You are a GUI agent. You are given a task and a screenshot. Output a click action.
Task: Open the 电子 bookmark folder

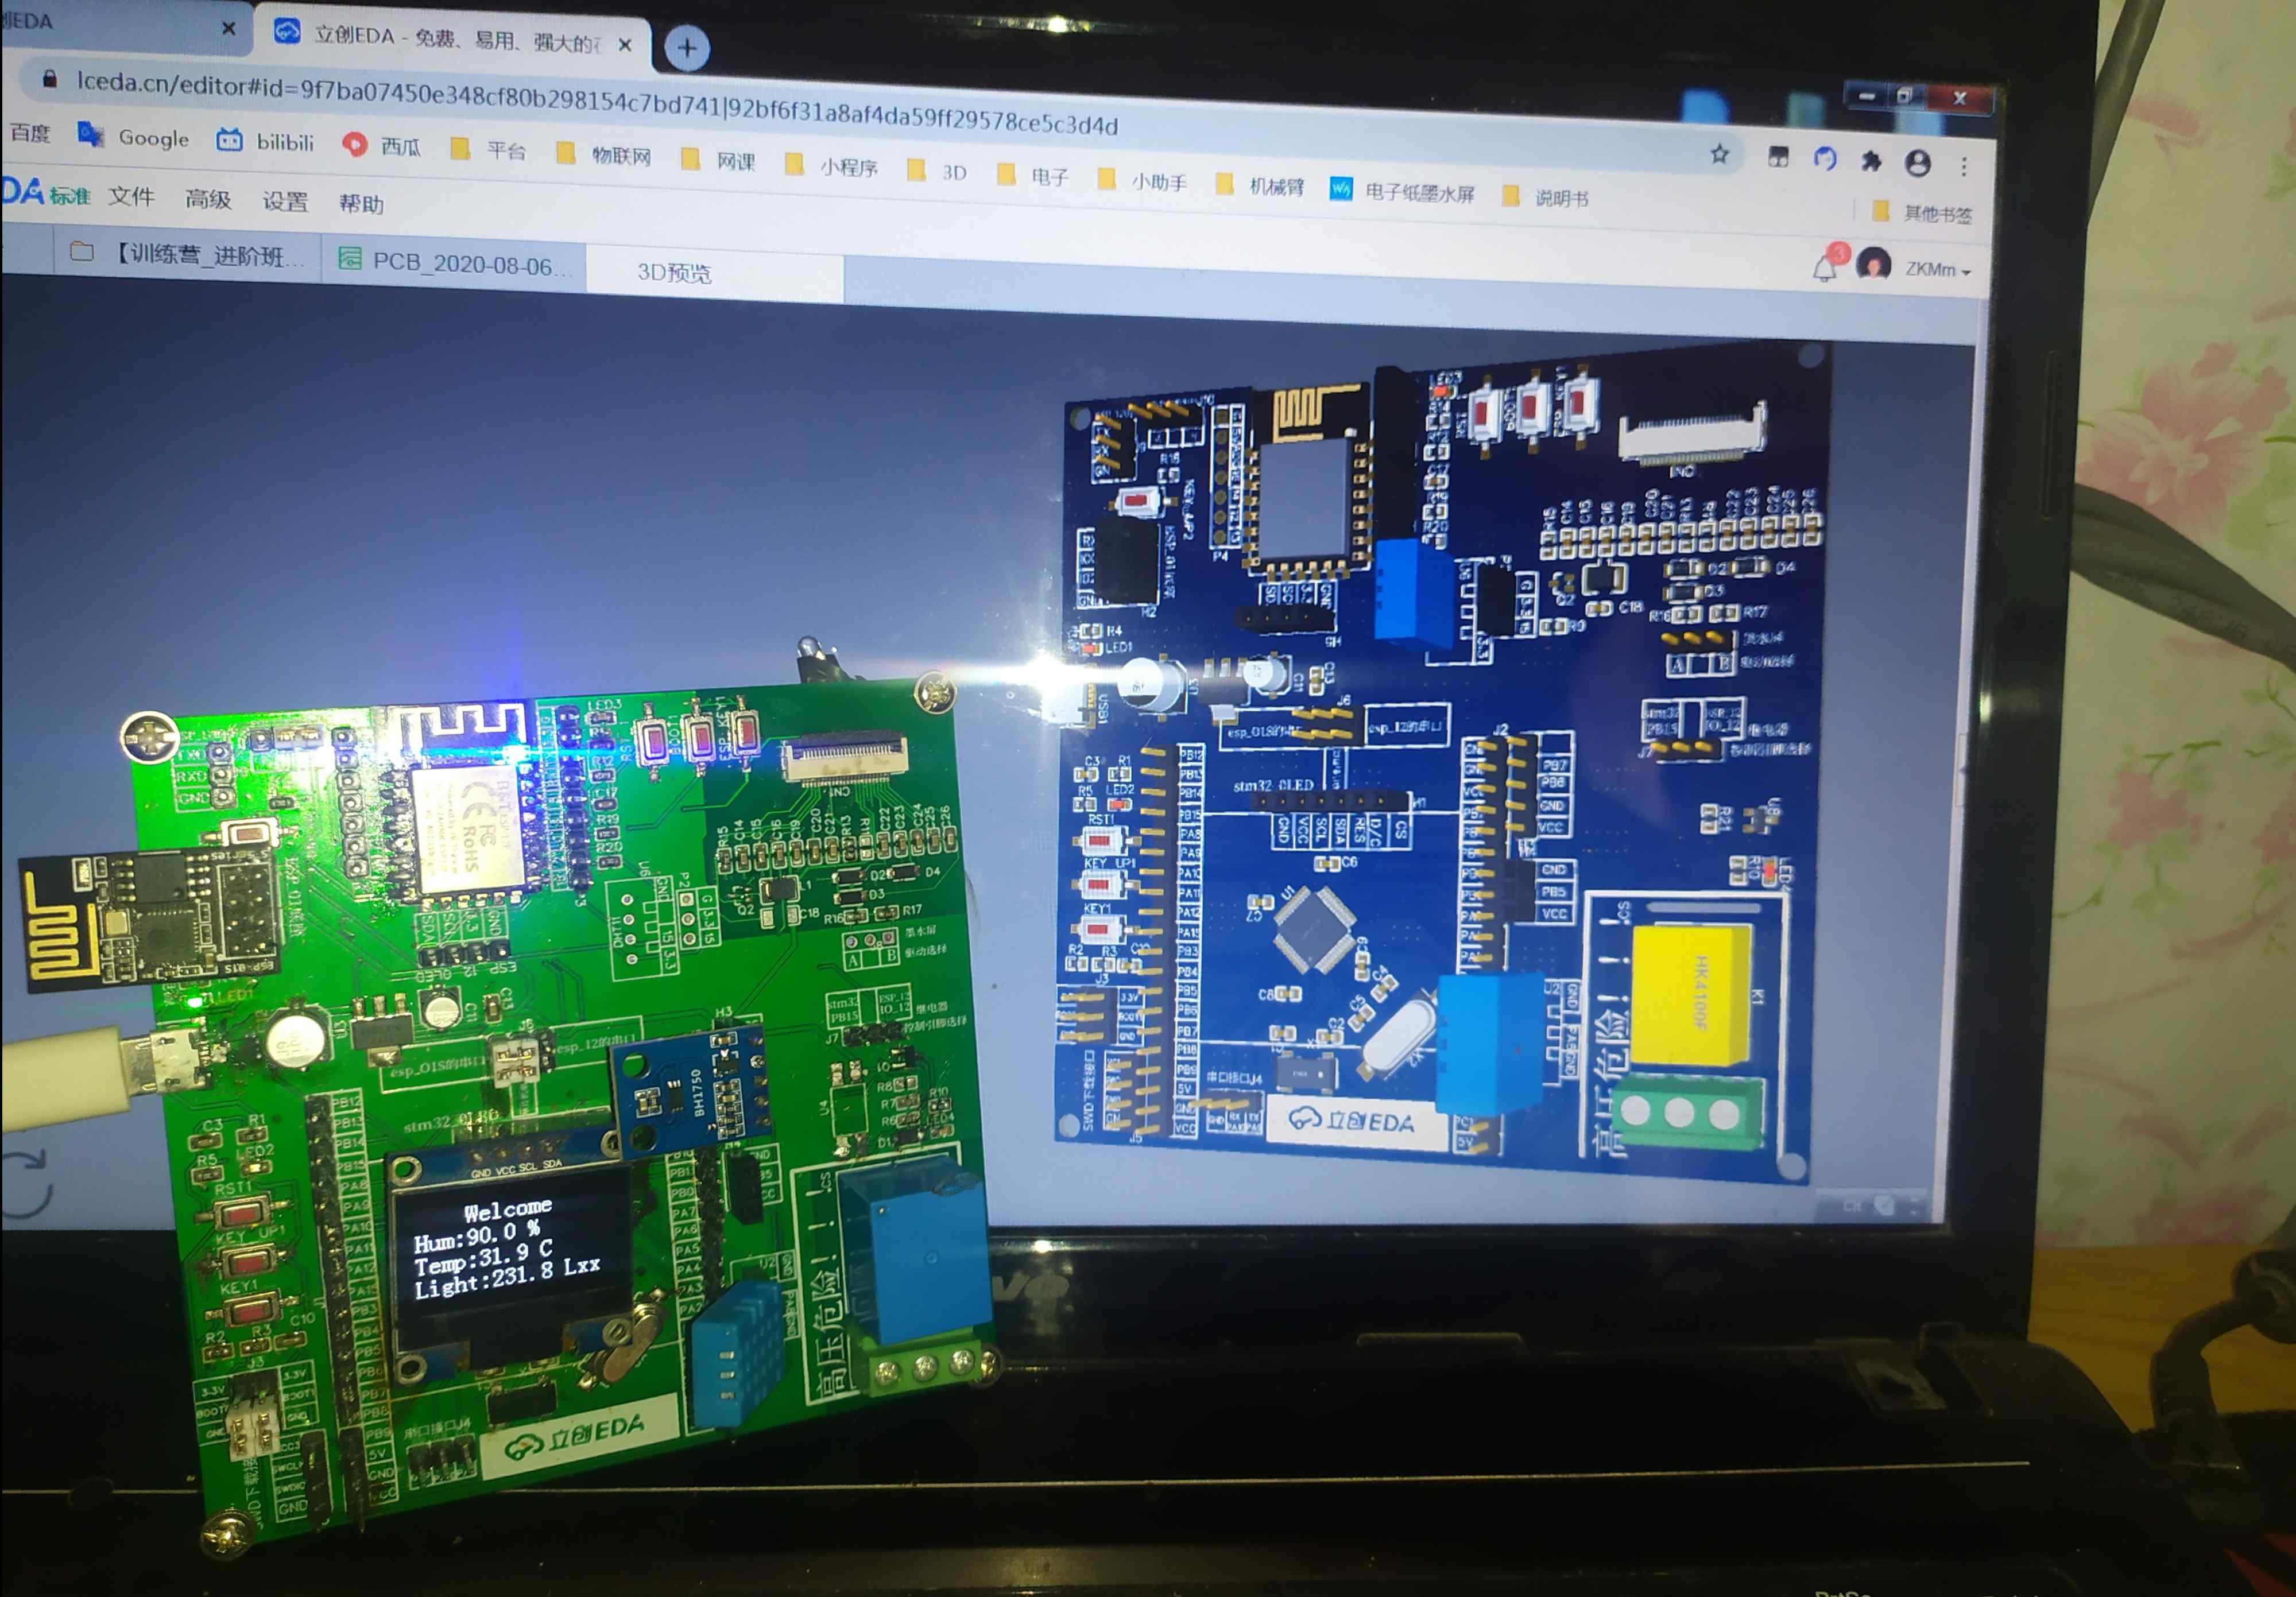(x=1033, y=176)
